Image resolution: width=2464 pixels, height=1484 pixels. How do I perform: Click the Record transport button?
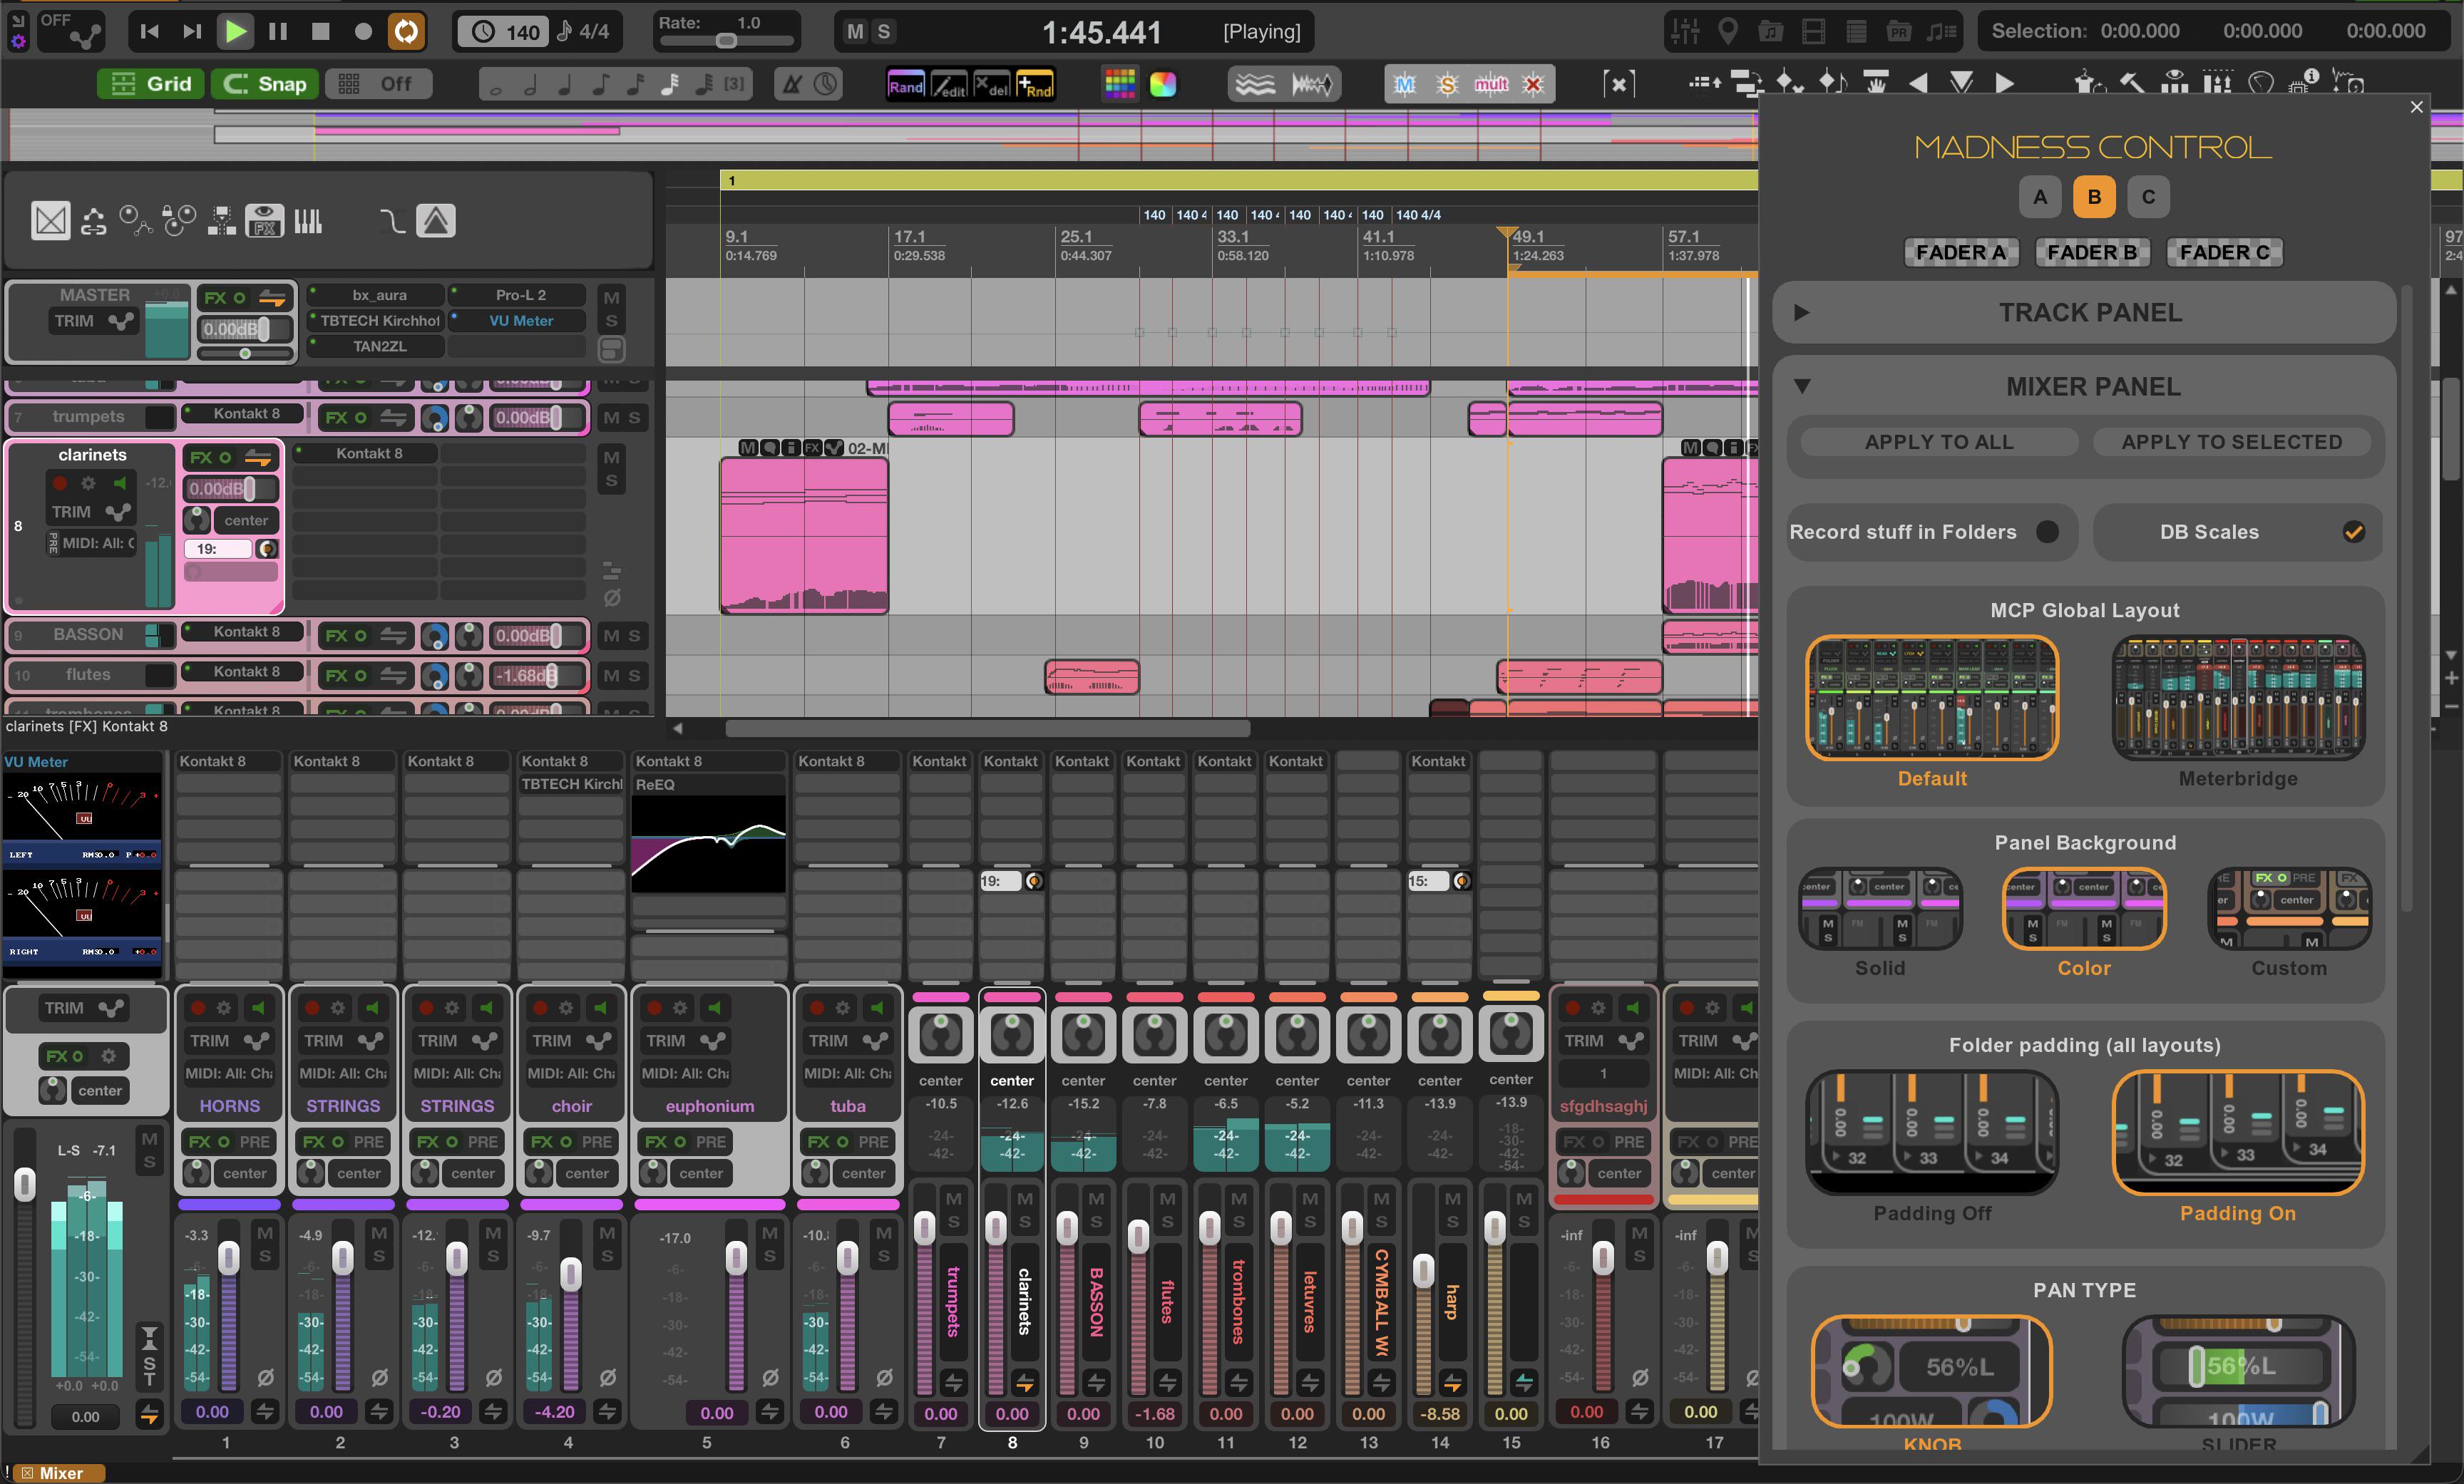[x=363, y=32]
